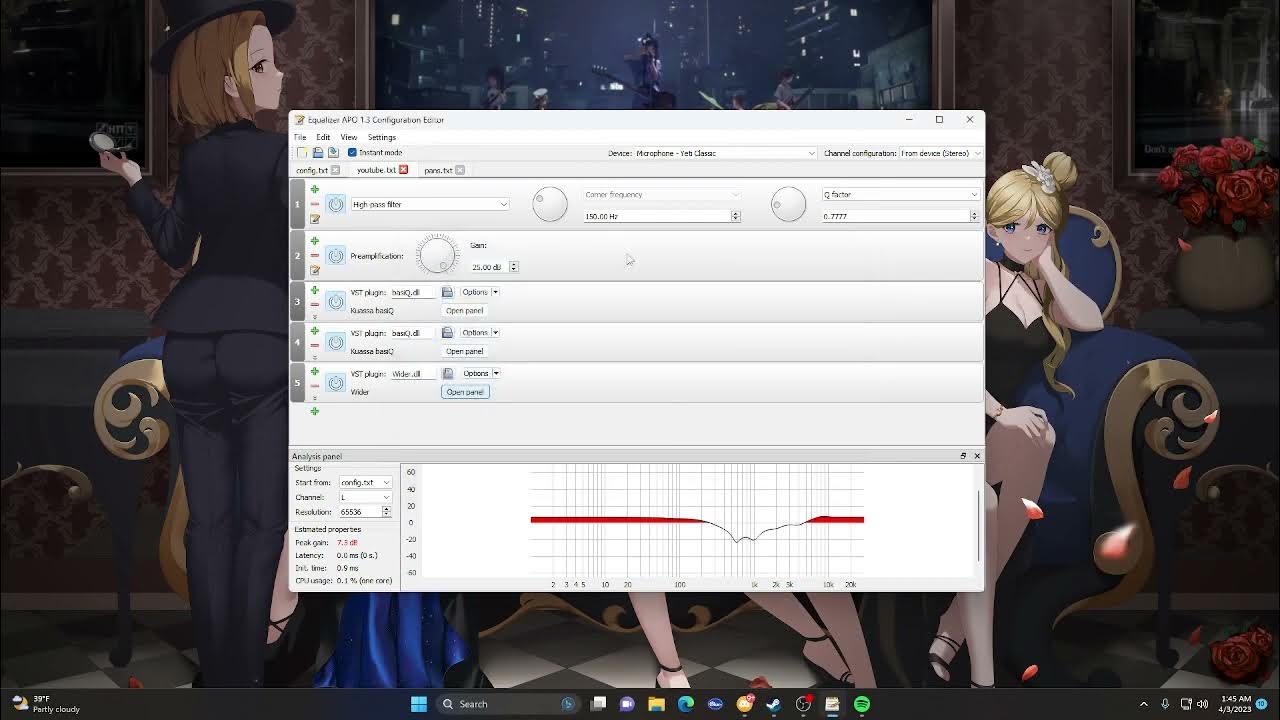Click the 25.00 dB gain stepper
1280x720 pixels.
point(513,267)
